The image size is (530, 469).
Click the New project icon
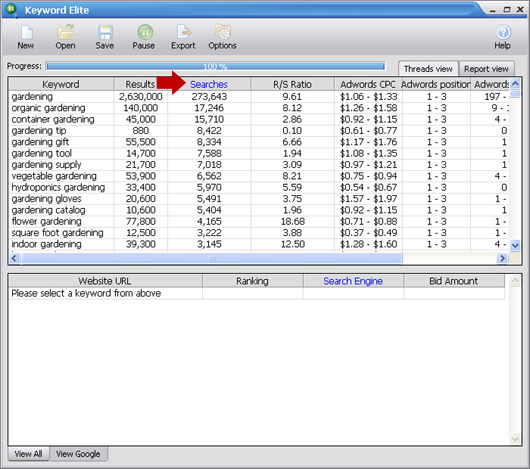pos(26,37)
